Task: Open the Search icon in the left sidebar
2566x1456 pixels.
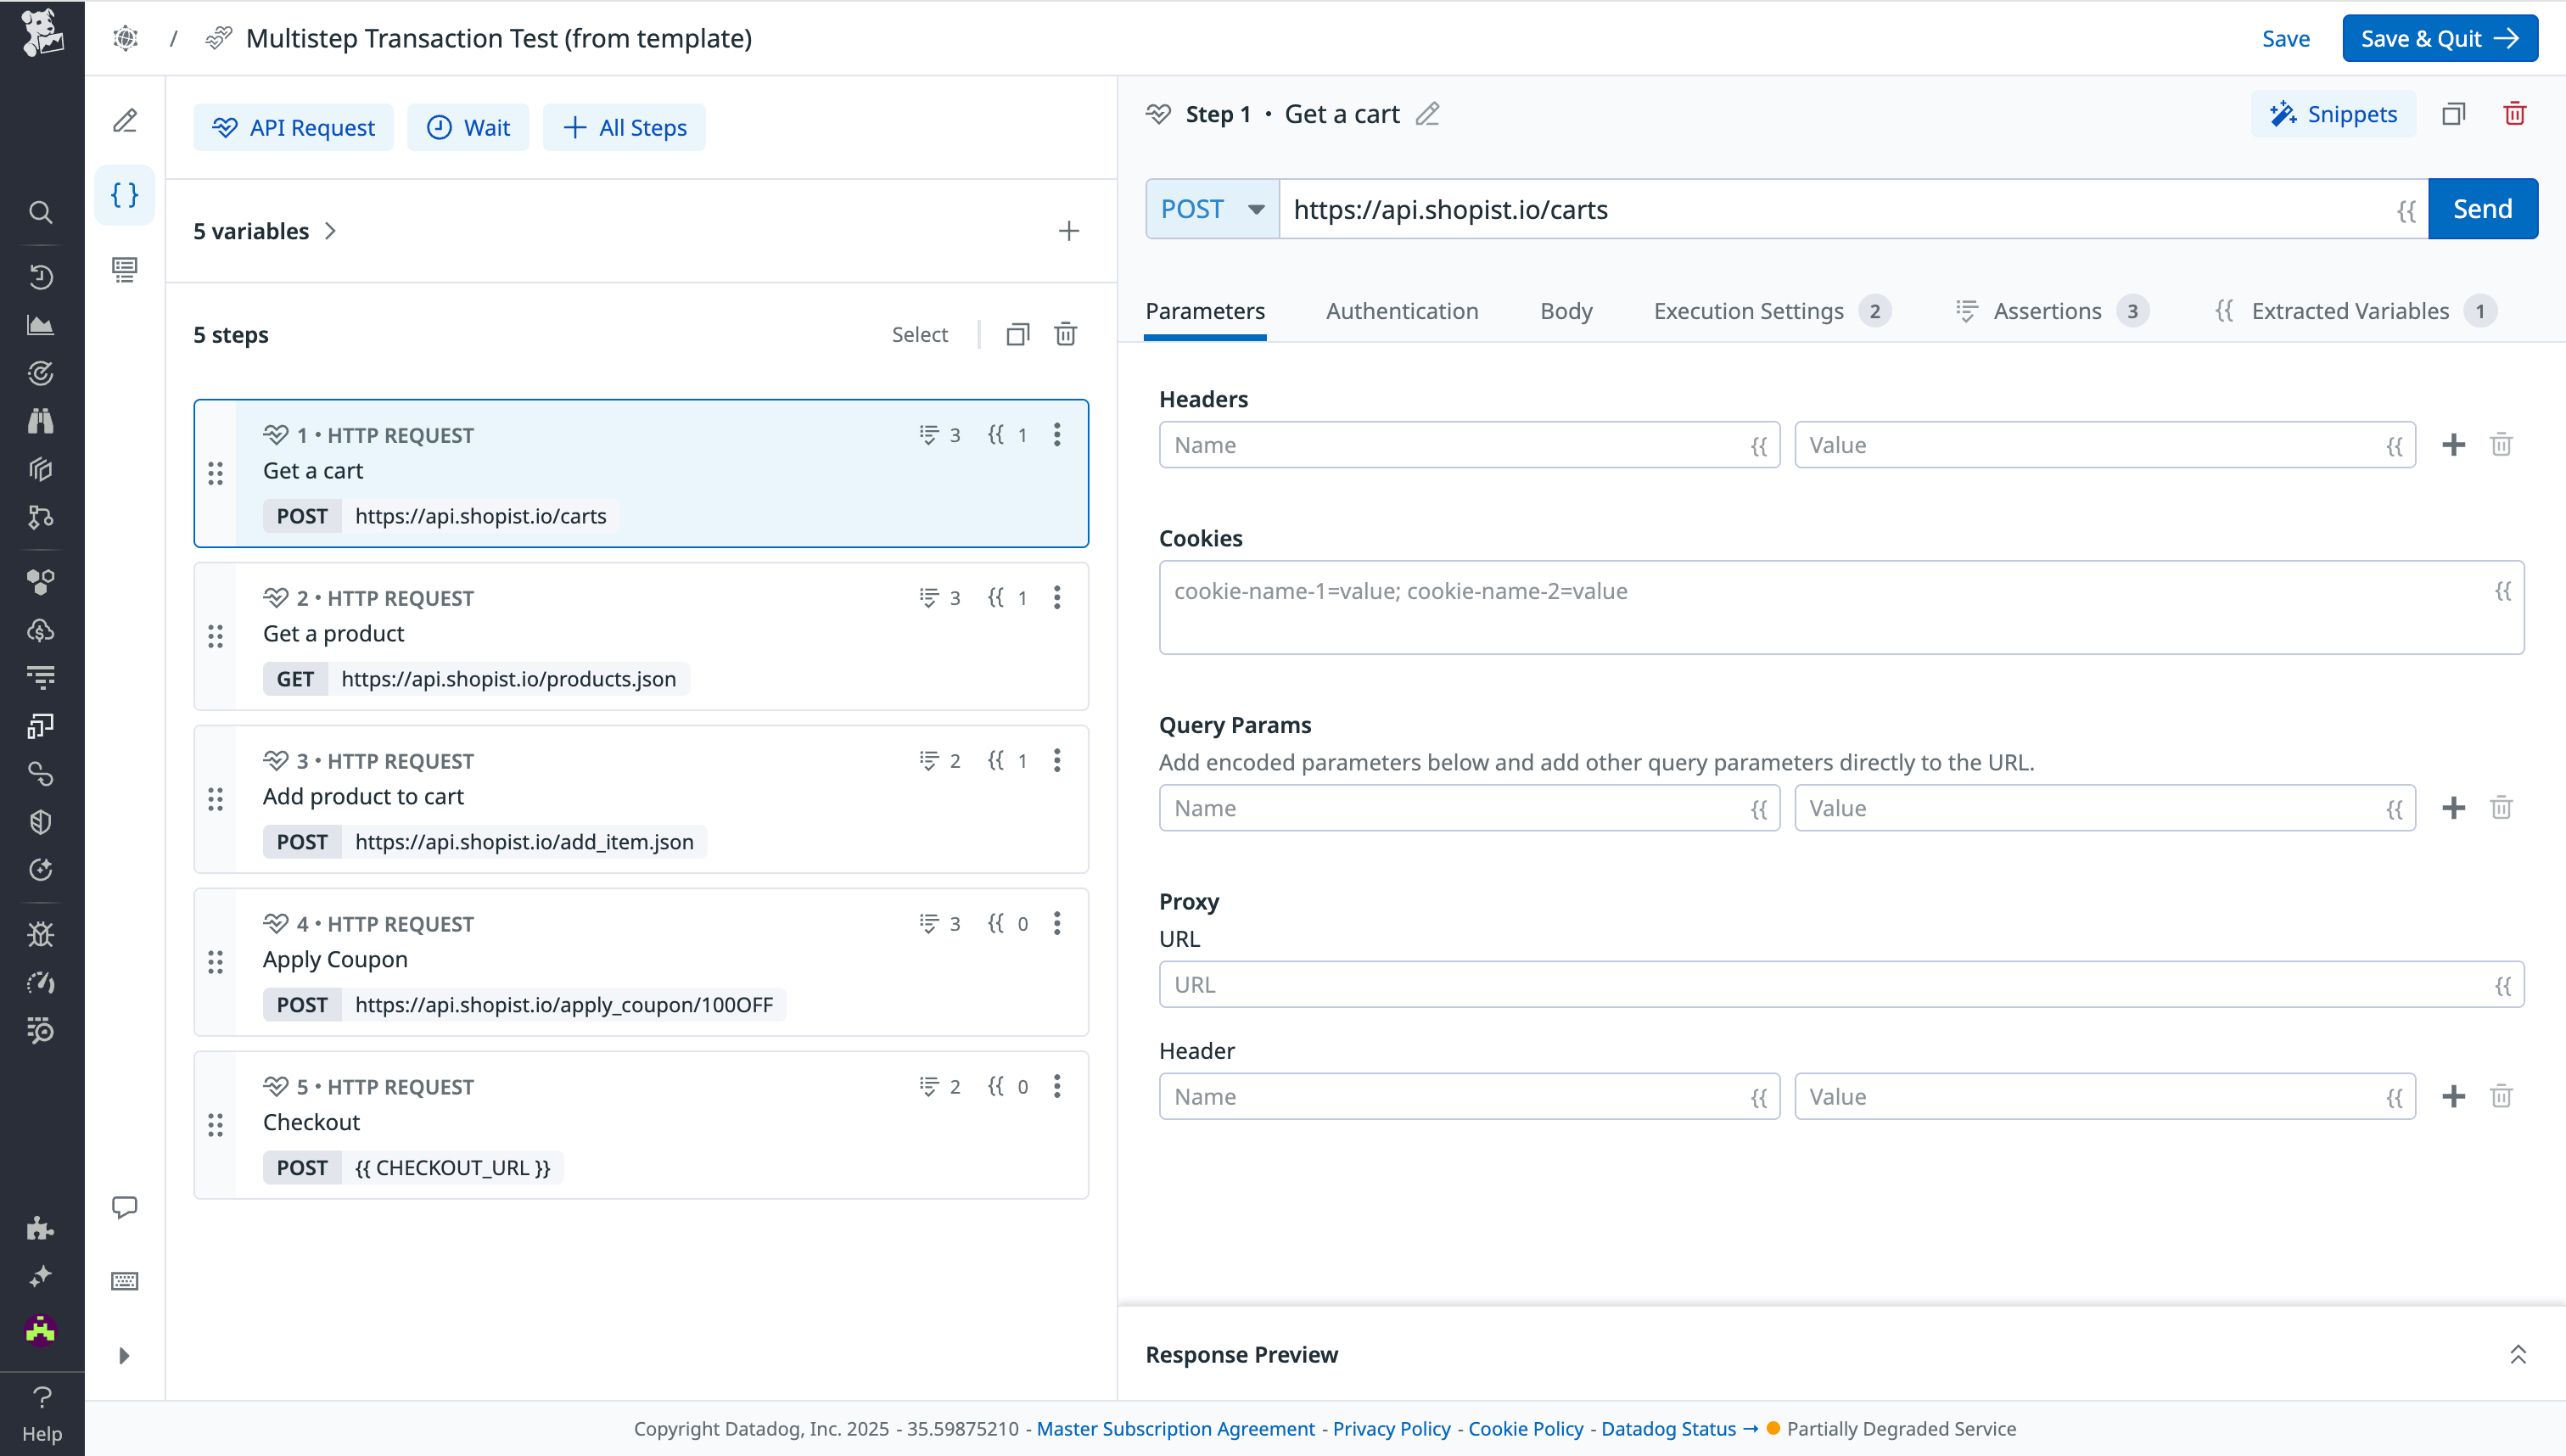Action: click(40, 212)
